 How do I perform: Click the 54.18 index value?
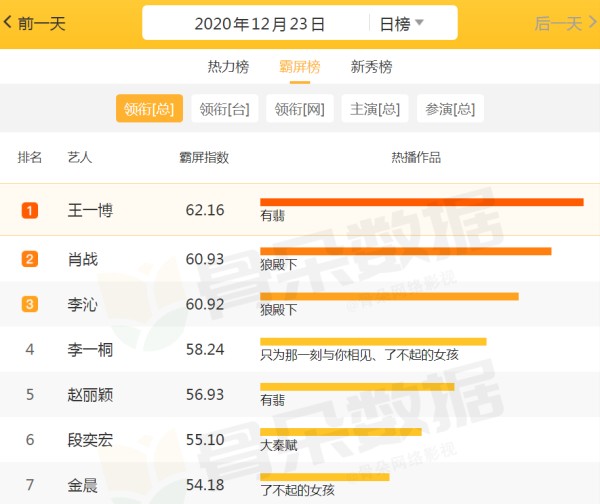[x=205, y=485]
